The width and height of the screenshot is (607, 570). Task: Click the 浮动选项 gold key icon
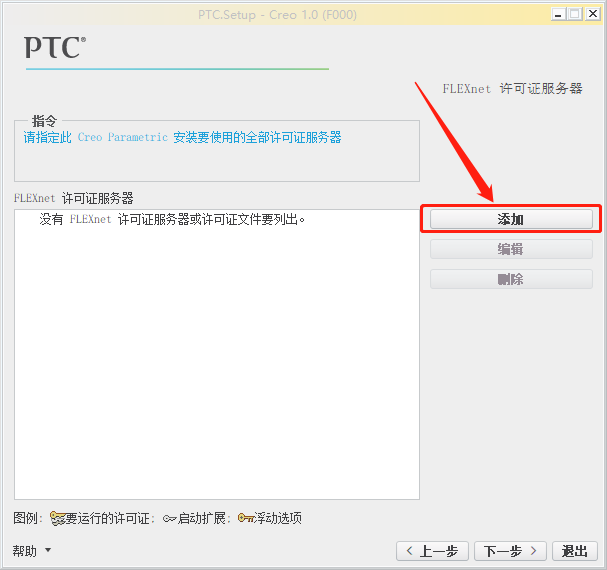point(245,518)
